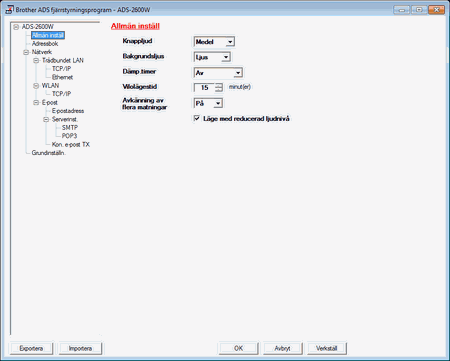
Task: Collapse the E-post tree node
Action: pyautogui.click(x=36, y=103)
